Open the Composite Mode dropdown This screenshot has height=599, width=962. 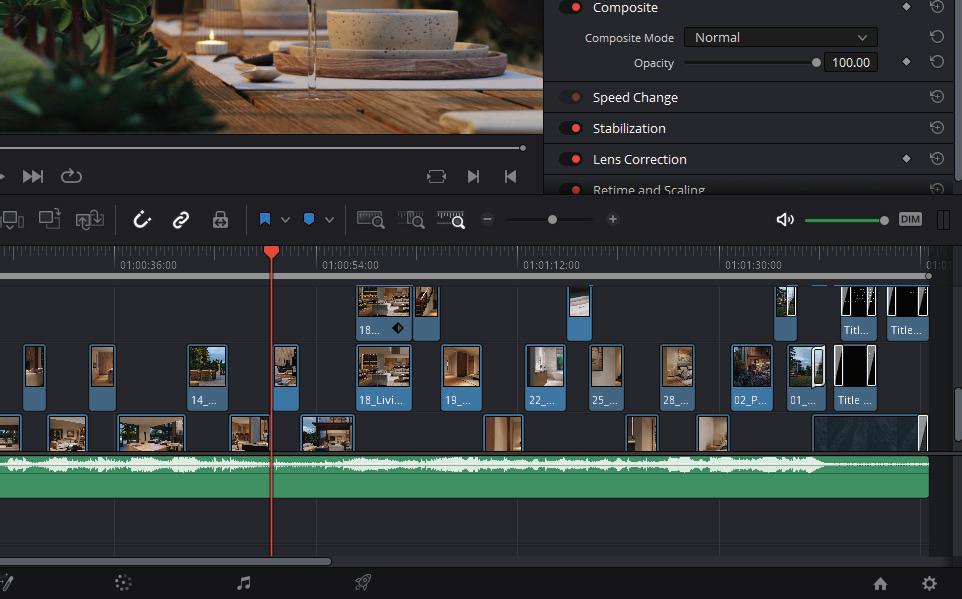pyautogui.click(x=780, y=37)
